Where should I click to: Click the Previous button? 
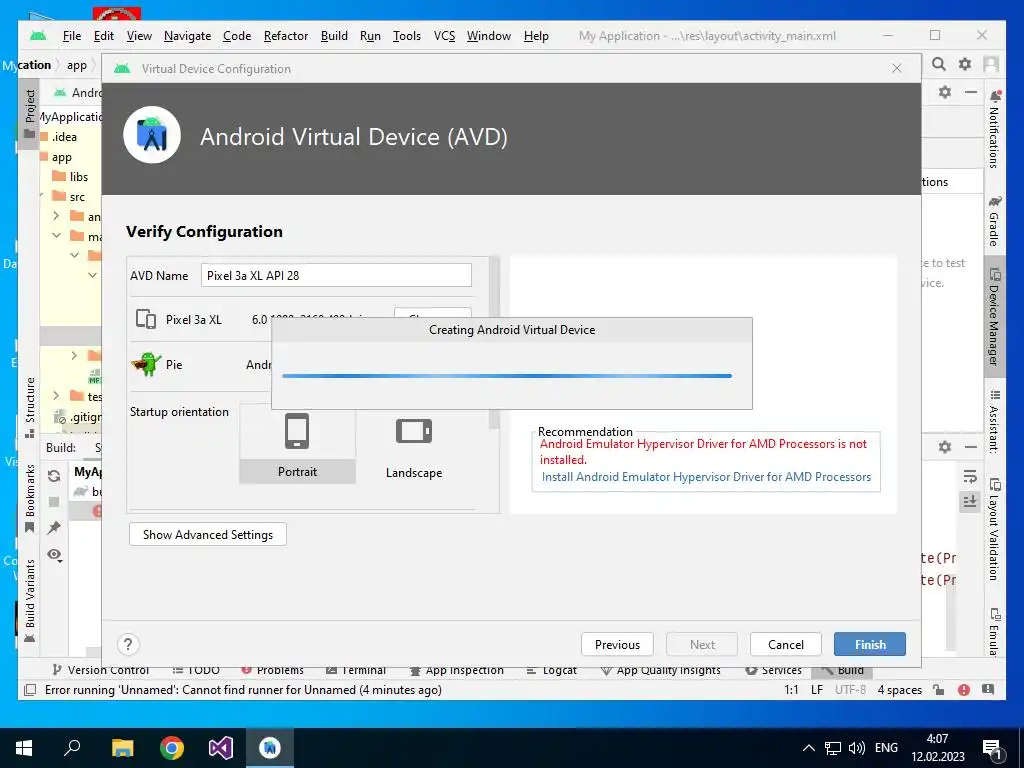pos(617,645)
